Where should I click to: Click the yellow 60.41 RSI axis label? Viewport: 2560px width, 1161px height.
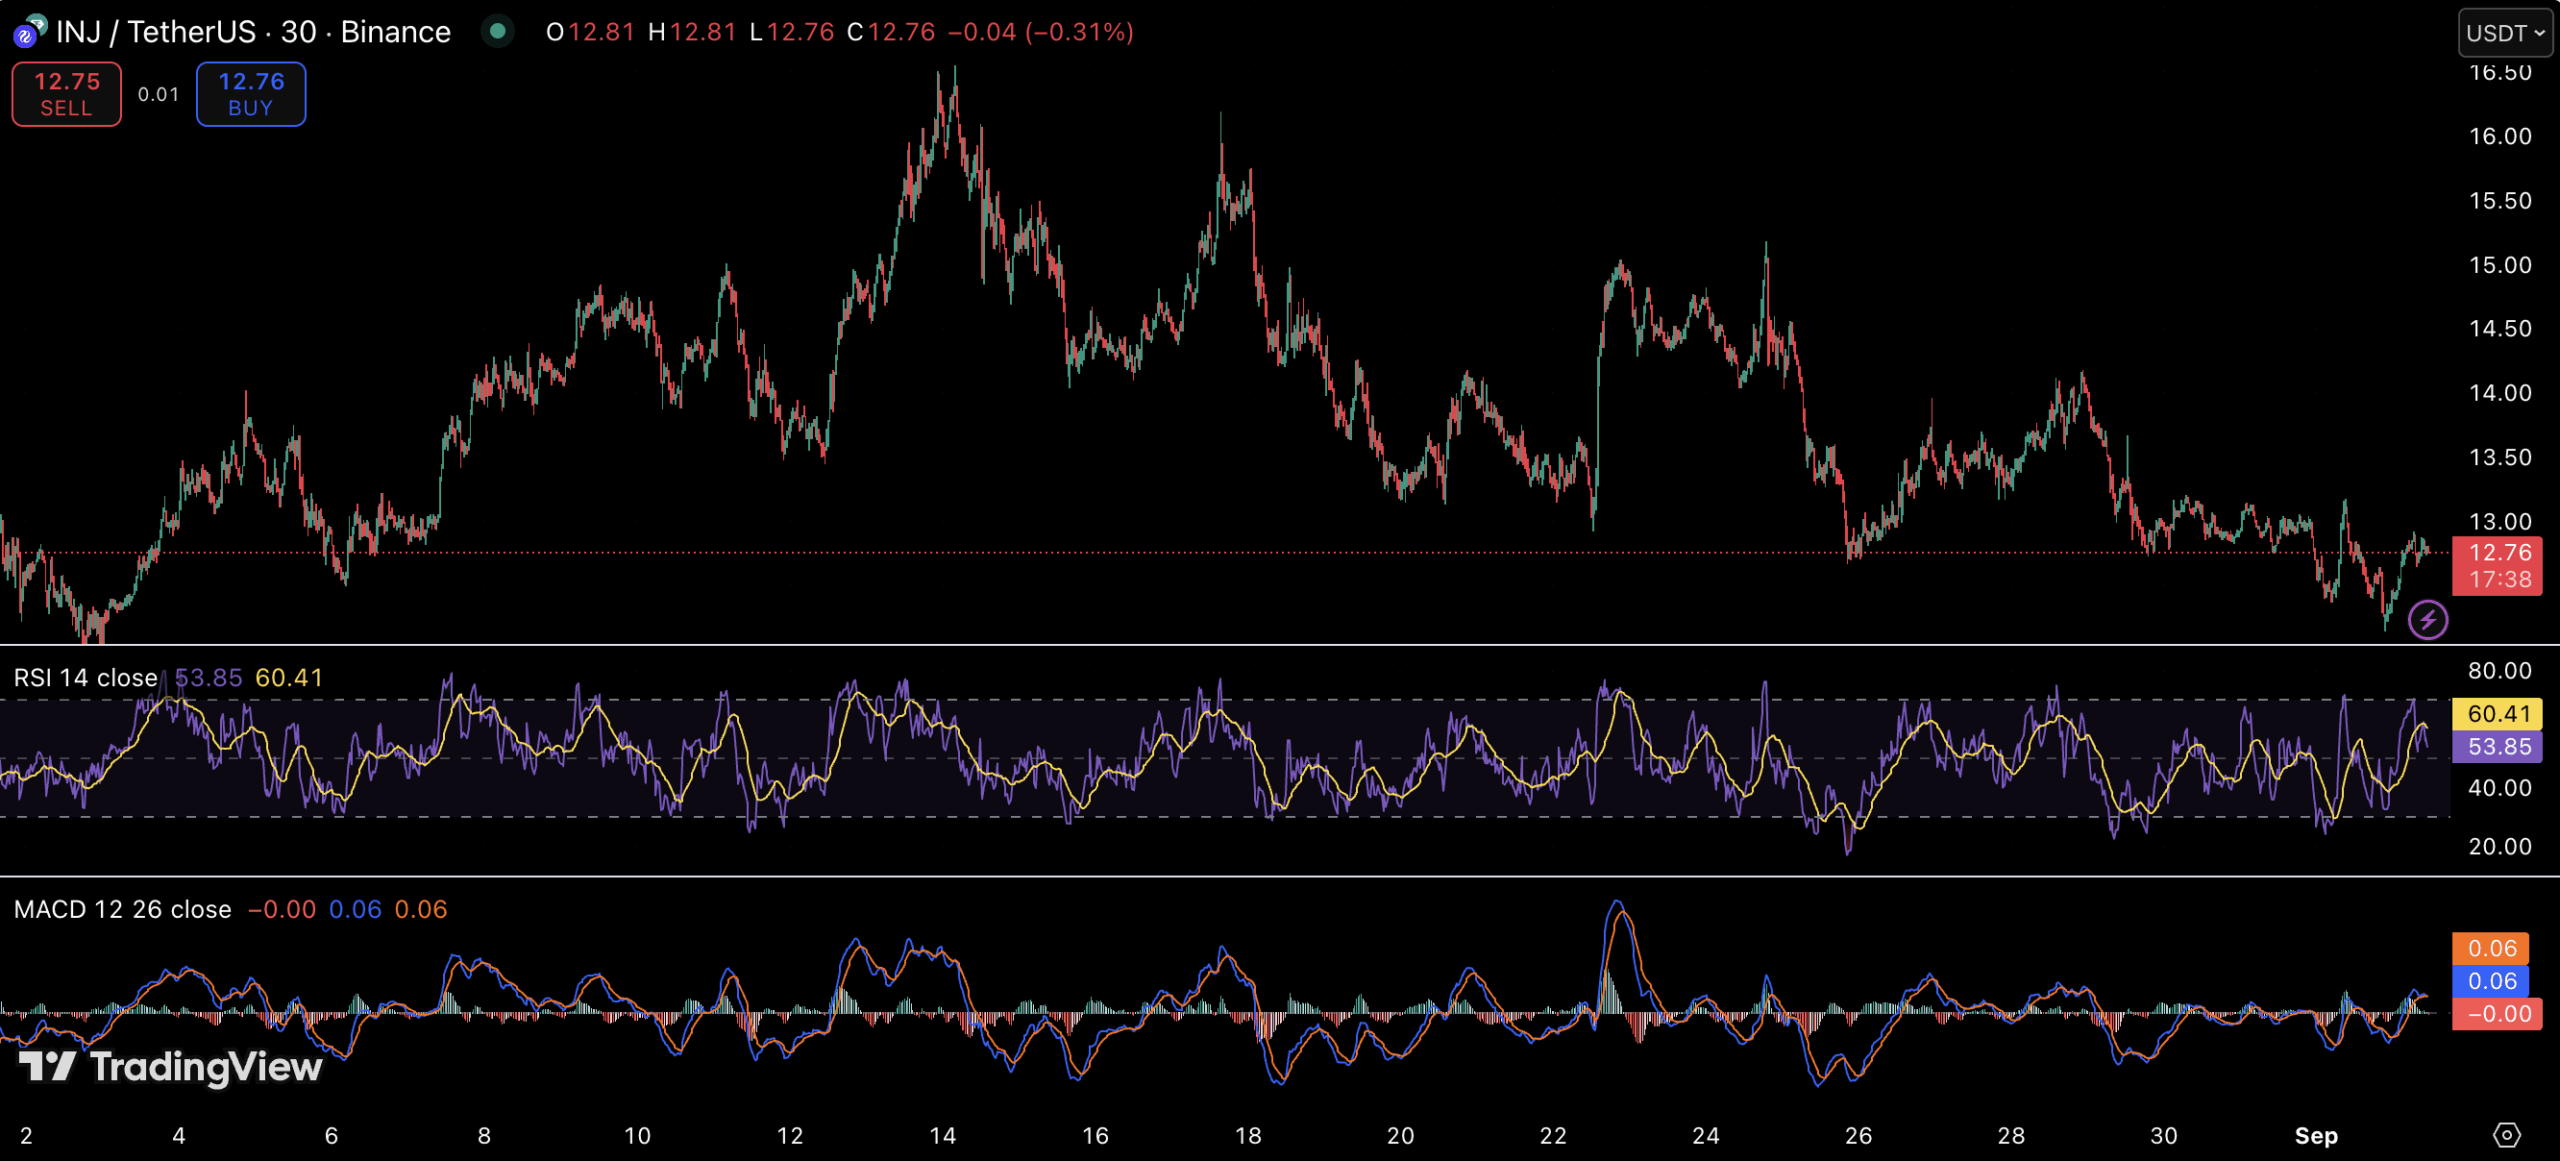[x=2498, y=714]
